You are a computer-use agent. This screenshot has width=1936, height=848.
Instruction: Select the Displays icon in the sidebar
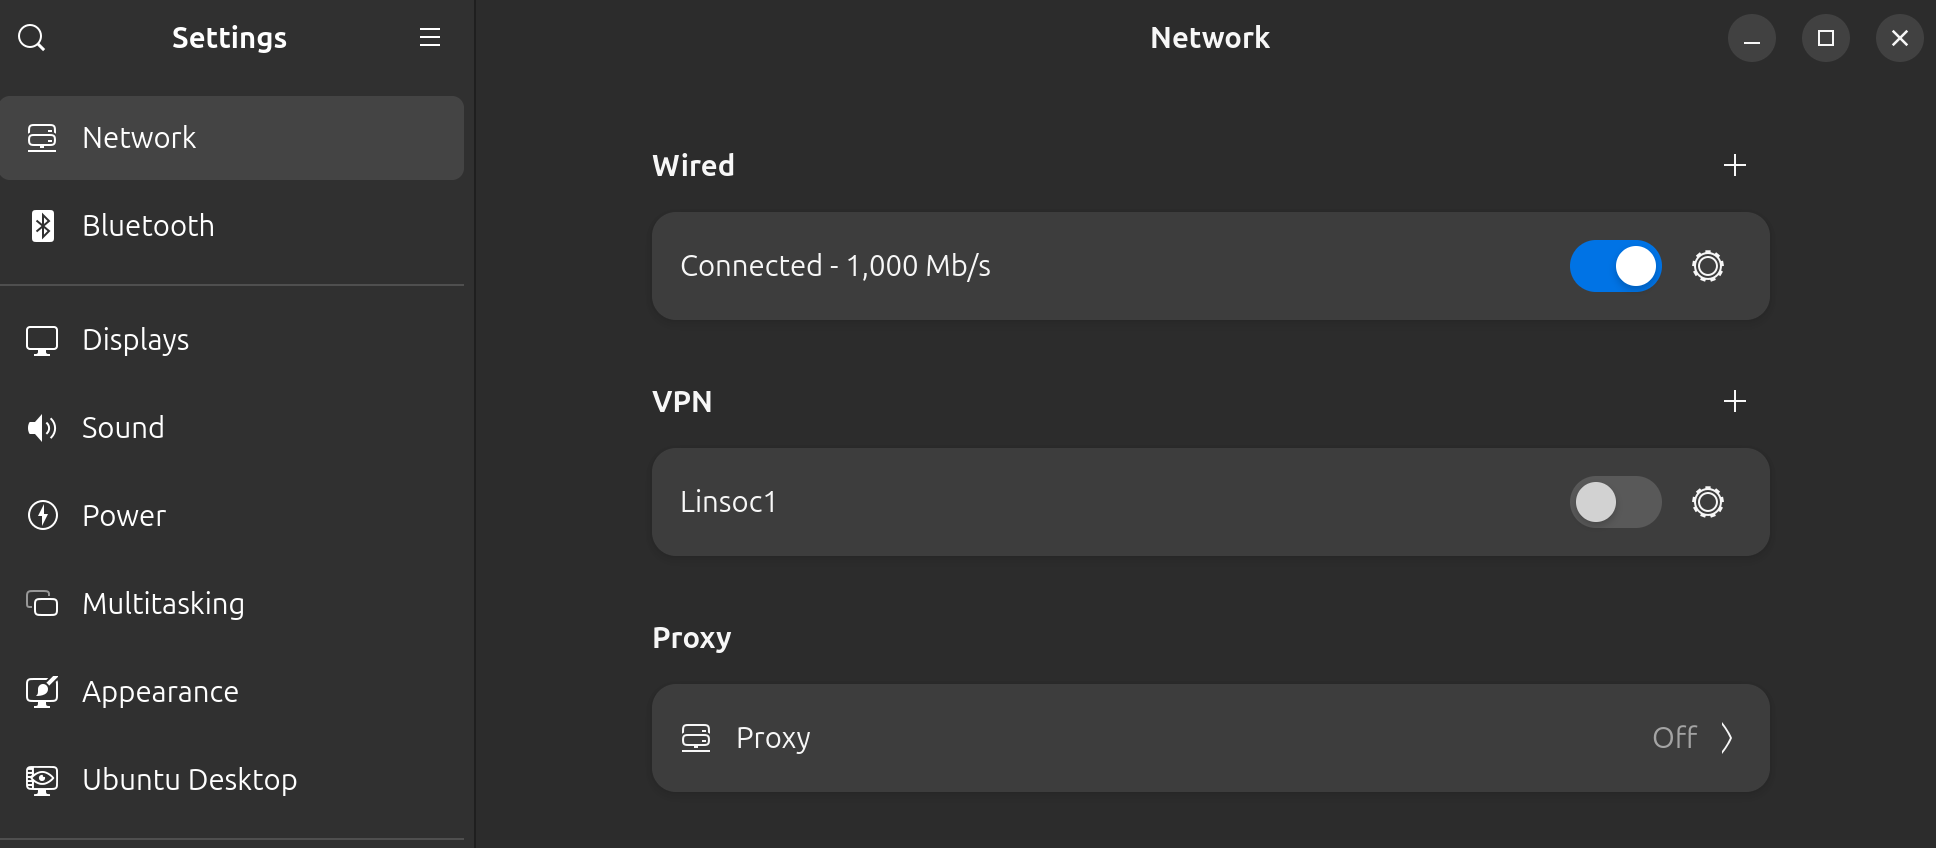(x=41, y=340)
